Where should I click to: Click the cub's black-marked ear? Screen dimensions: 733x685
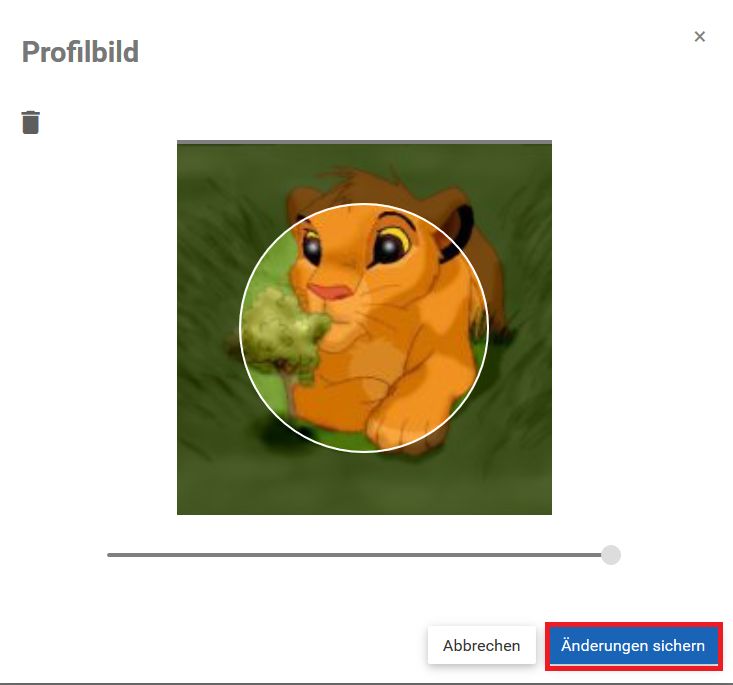pyautogui.click(x=457, y=229)
